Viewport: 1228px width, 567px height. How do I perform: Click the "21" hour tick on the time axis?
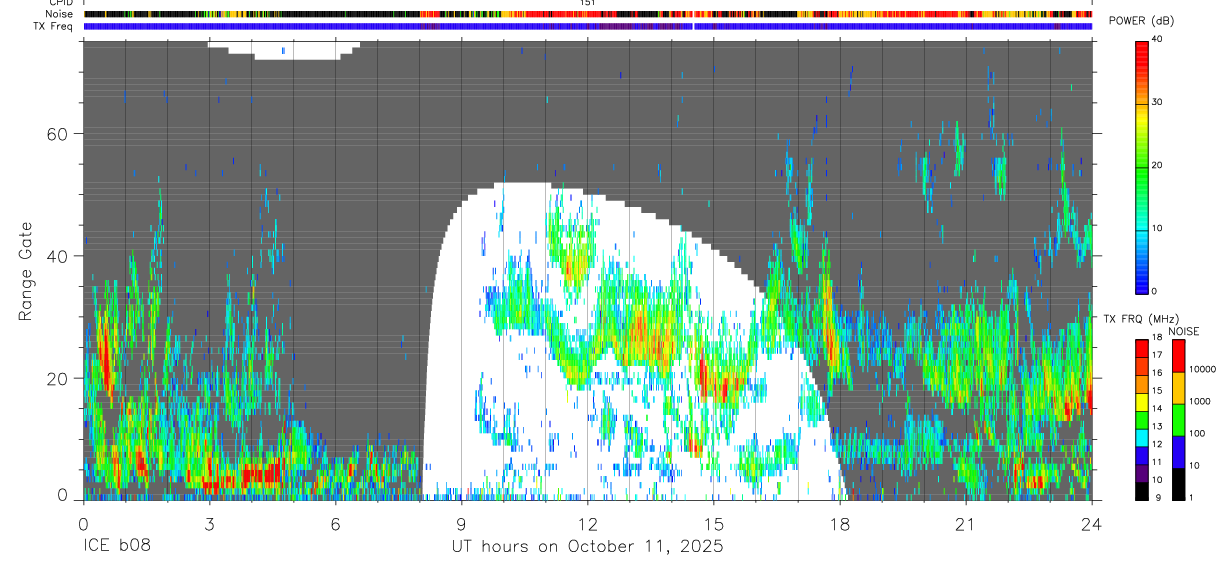pos(965,524)
